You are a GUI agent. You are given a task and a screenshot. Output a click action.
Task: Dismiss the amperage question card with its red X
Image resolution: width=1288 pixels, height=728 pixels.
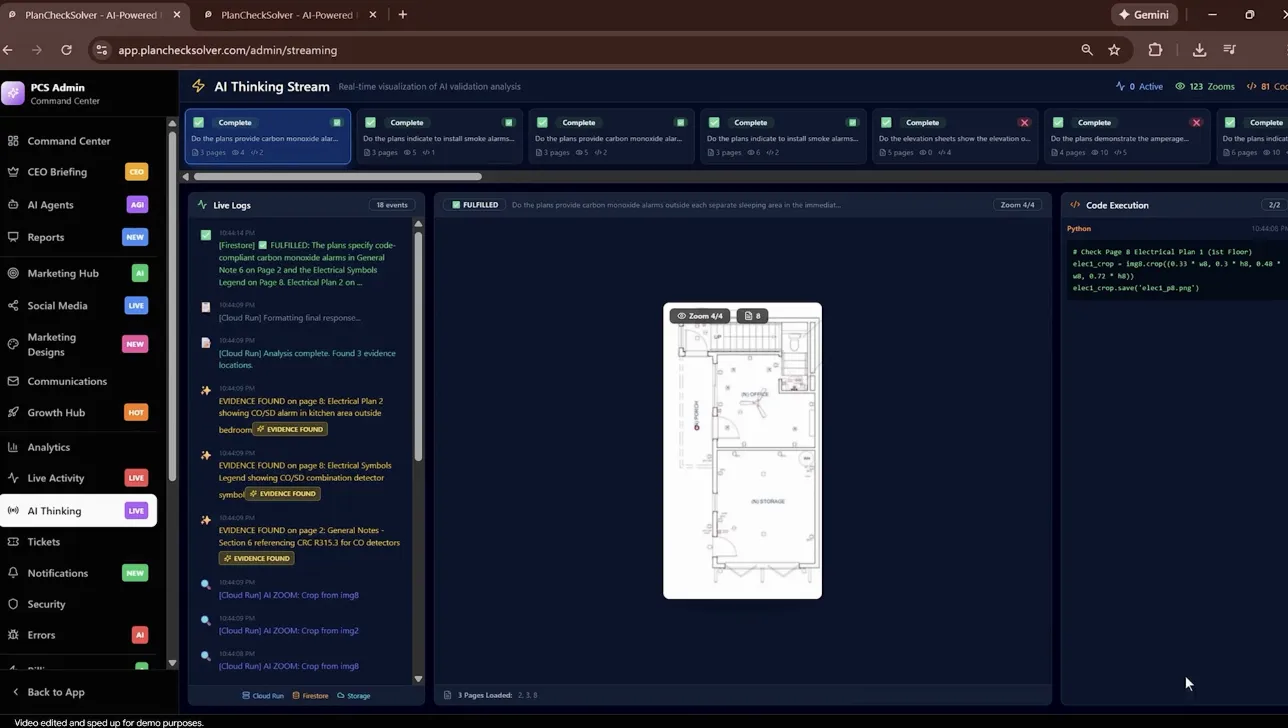1196,122
